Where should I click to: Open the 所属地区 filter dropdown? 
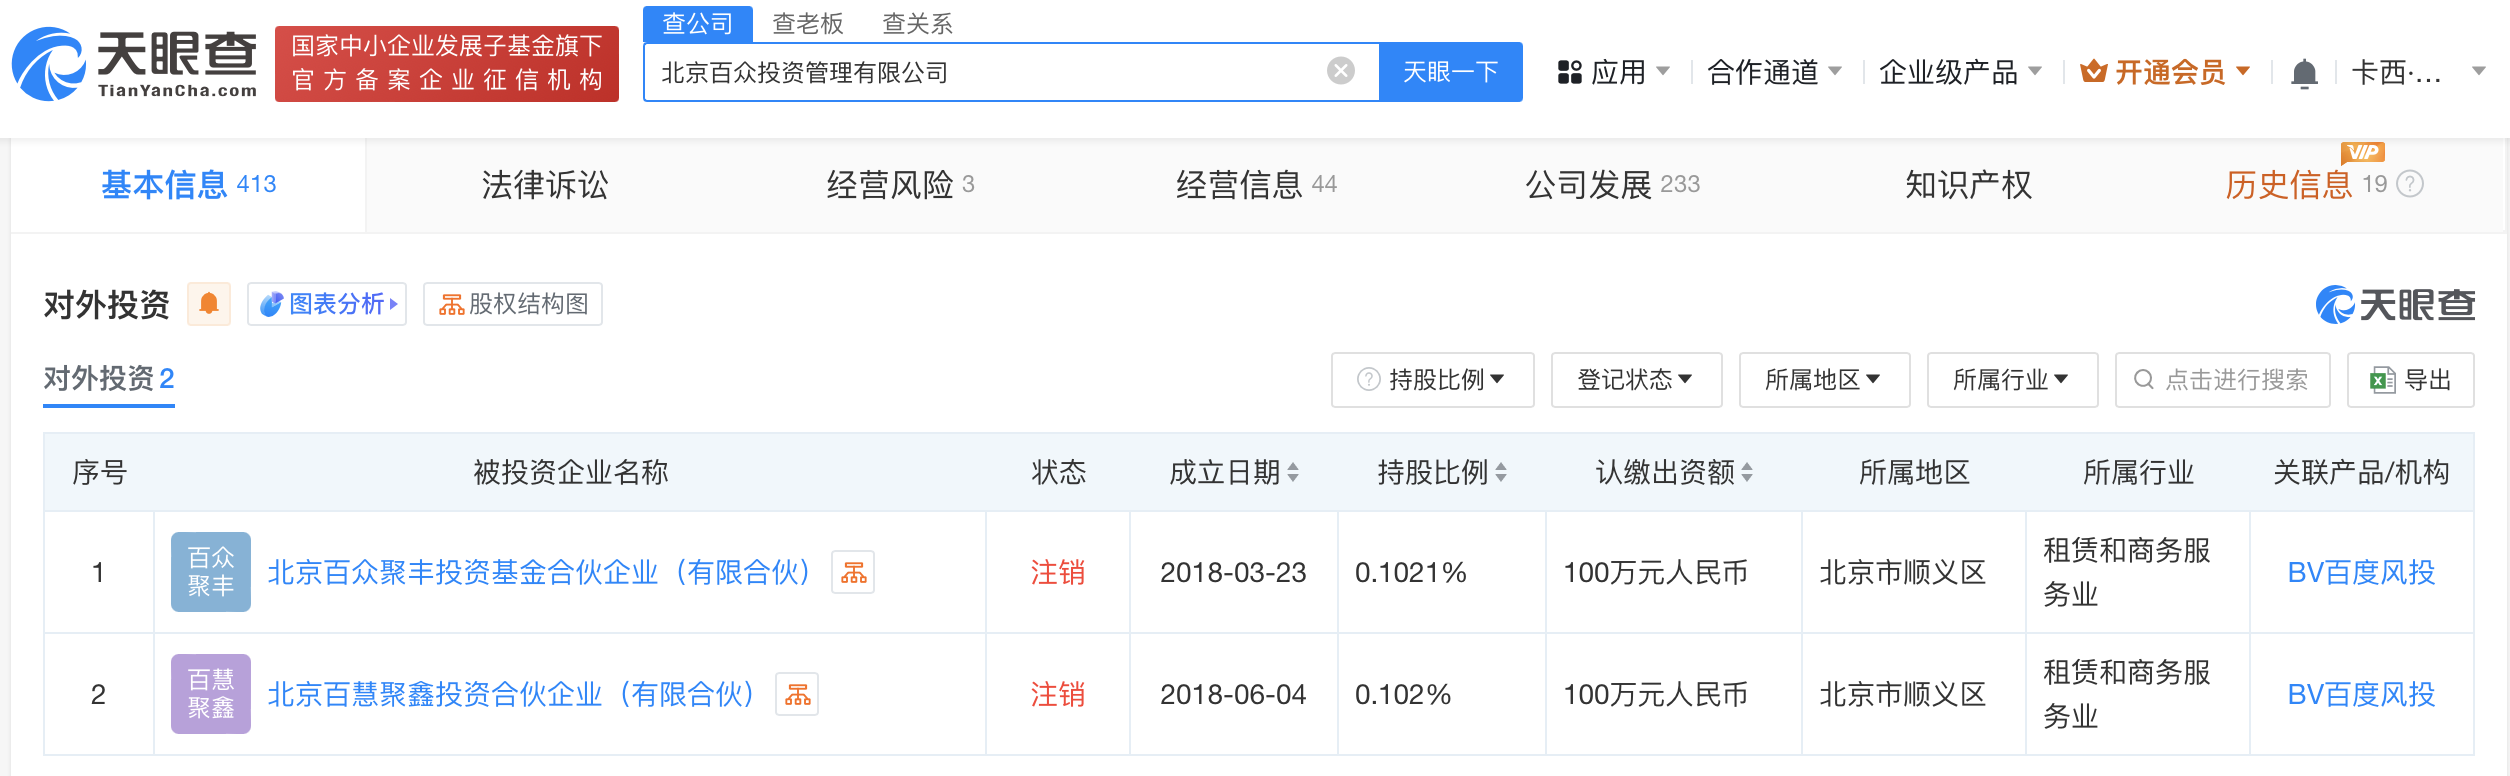[1824, 380]
